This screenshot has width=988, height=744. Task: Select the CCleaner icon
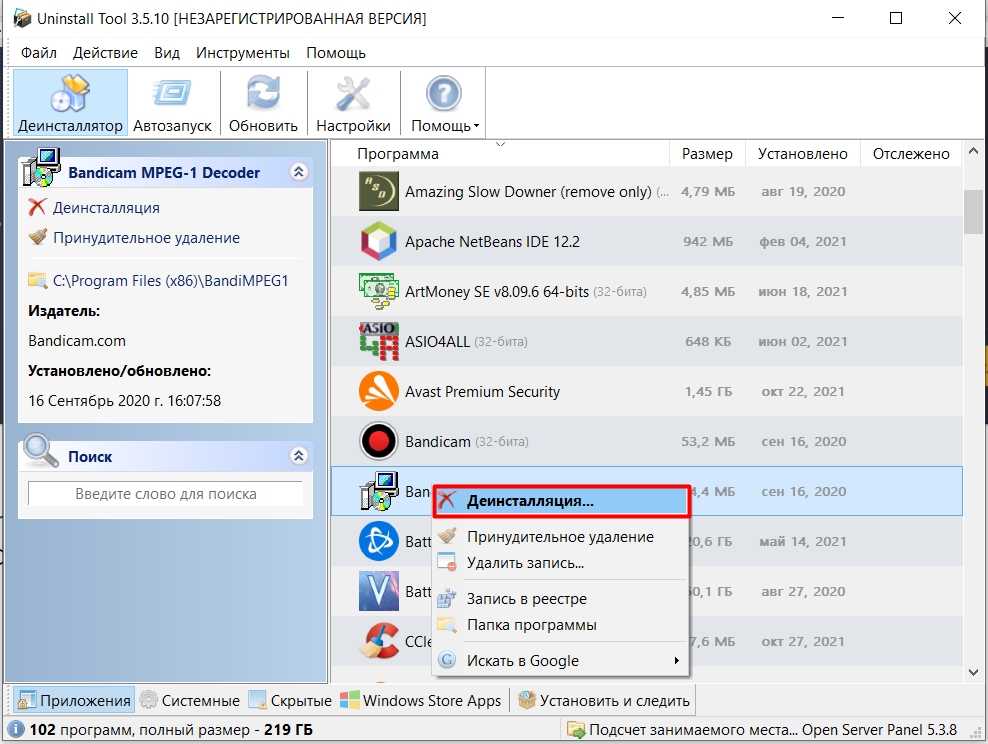pos(379,641)
